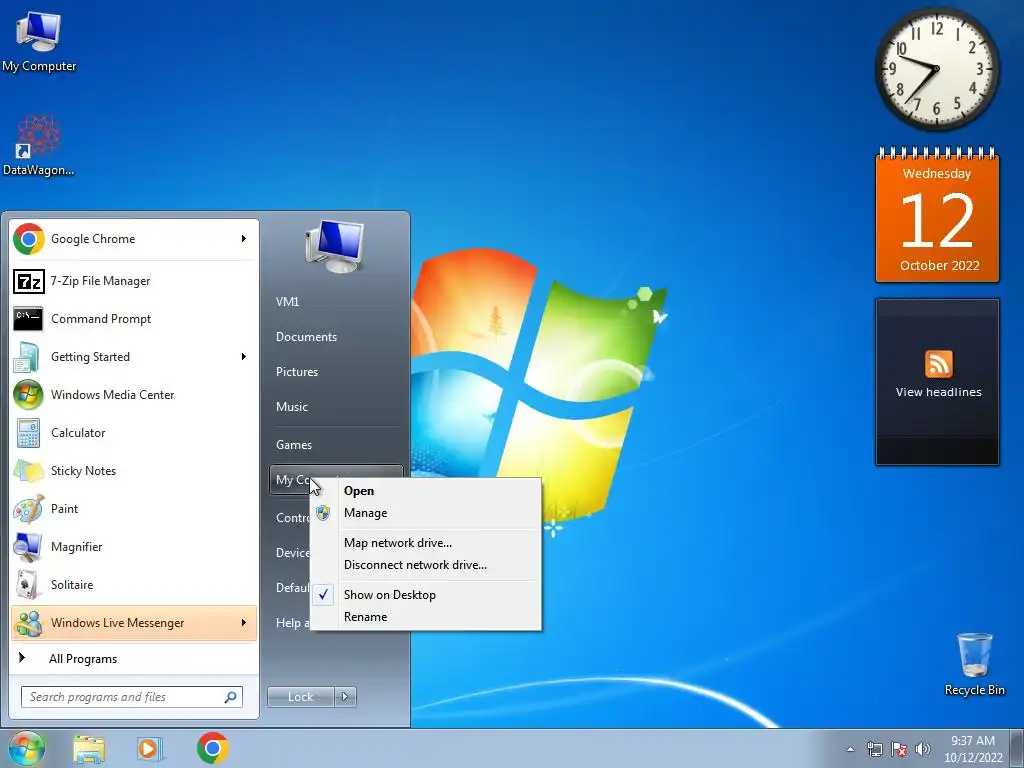Open the My Computer desktop icon
The image size is (1024, 768).
tap(39, 42)
